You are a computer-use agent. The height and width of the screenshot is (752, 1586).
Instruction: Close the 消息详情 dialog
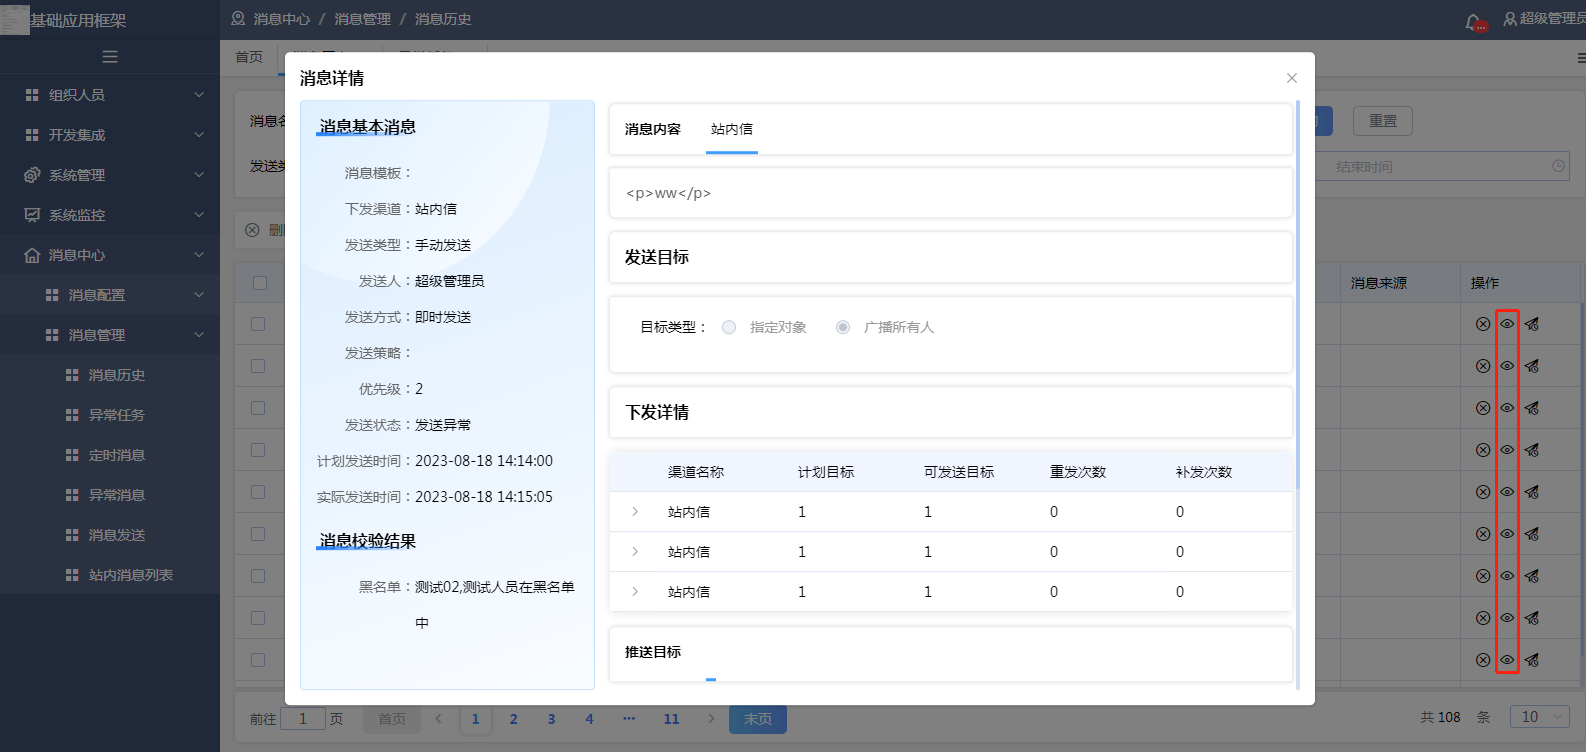[x=1292, y=78]
